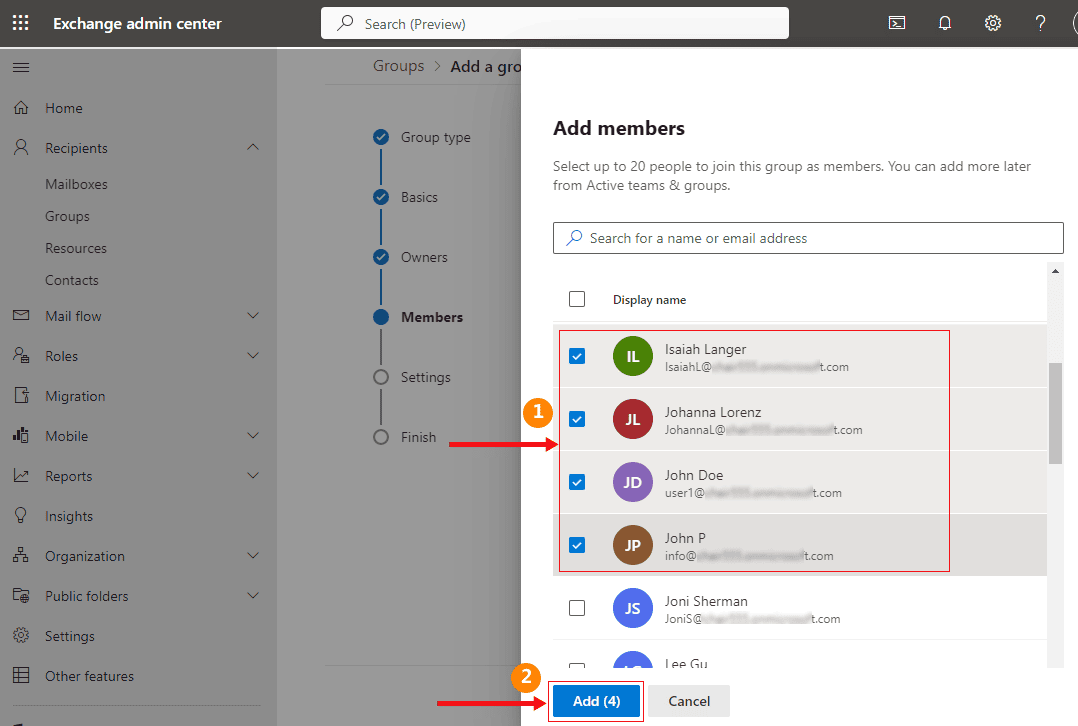The width and height of the screenshot is (1078, 726).
Task: Open the app launcher waffle icon
Action: click(x=20, y=23)
